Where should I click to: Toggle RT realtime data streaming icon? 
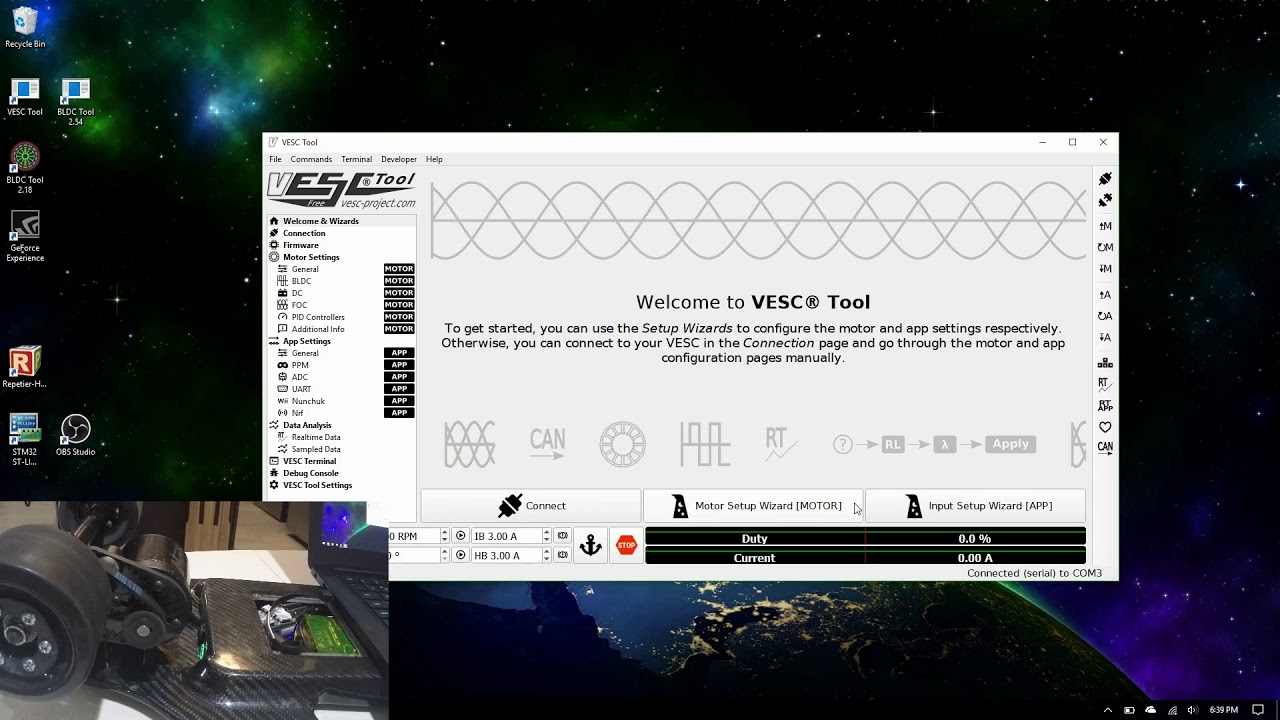point(1105,384)
